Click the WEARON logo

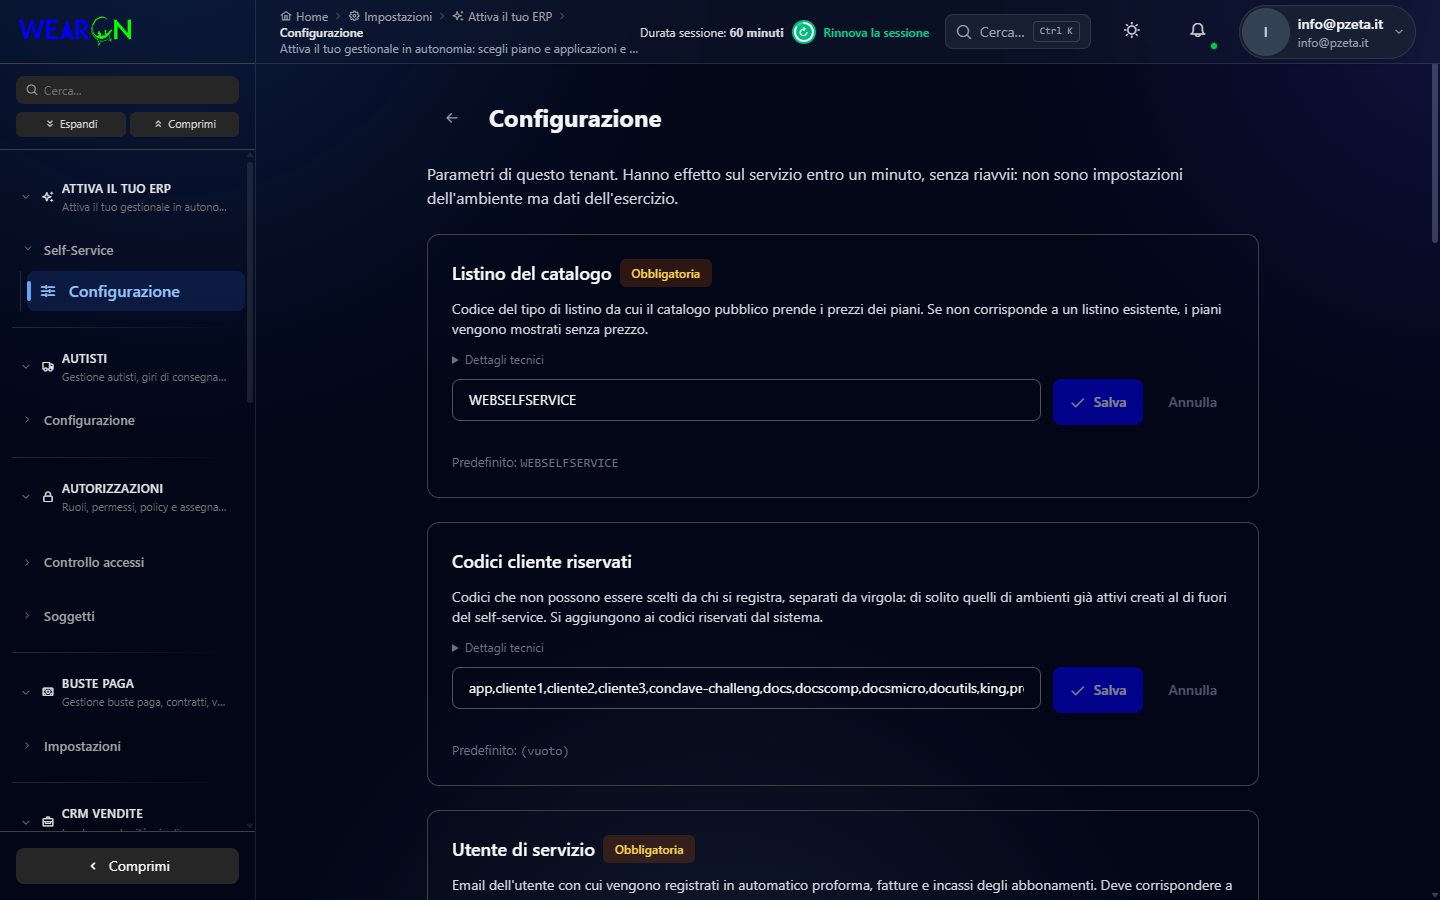pyautogui.click(x=76, y=30)
